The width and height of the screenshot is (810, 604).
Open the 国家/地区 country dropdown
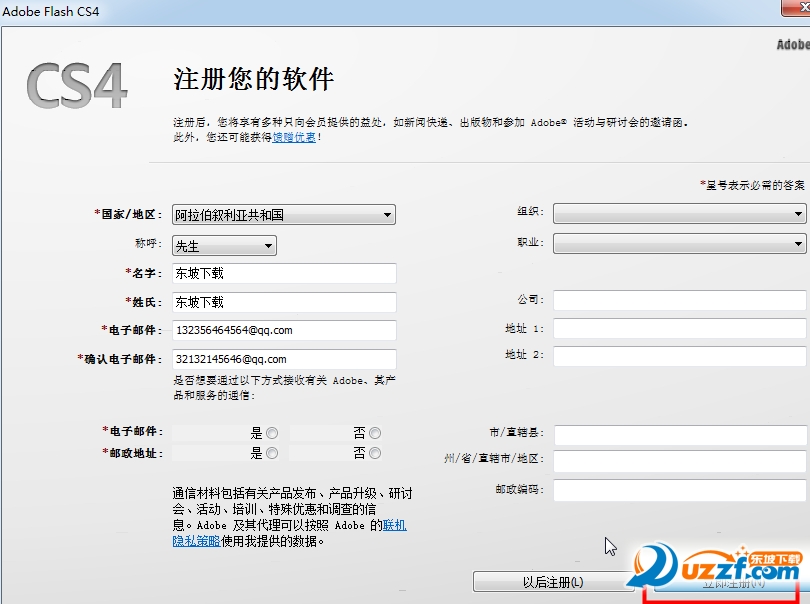click(284, 214)
